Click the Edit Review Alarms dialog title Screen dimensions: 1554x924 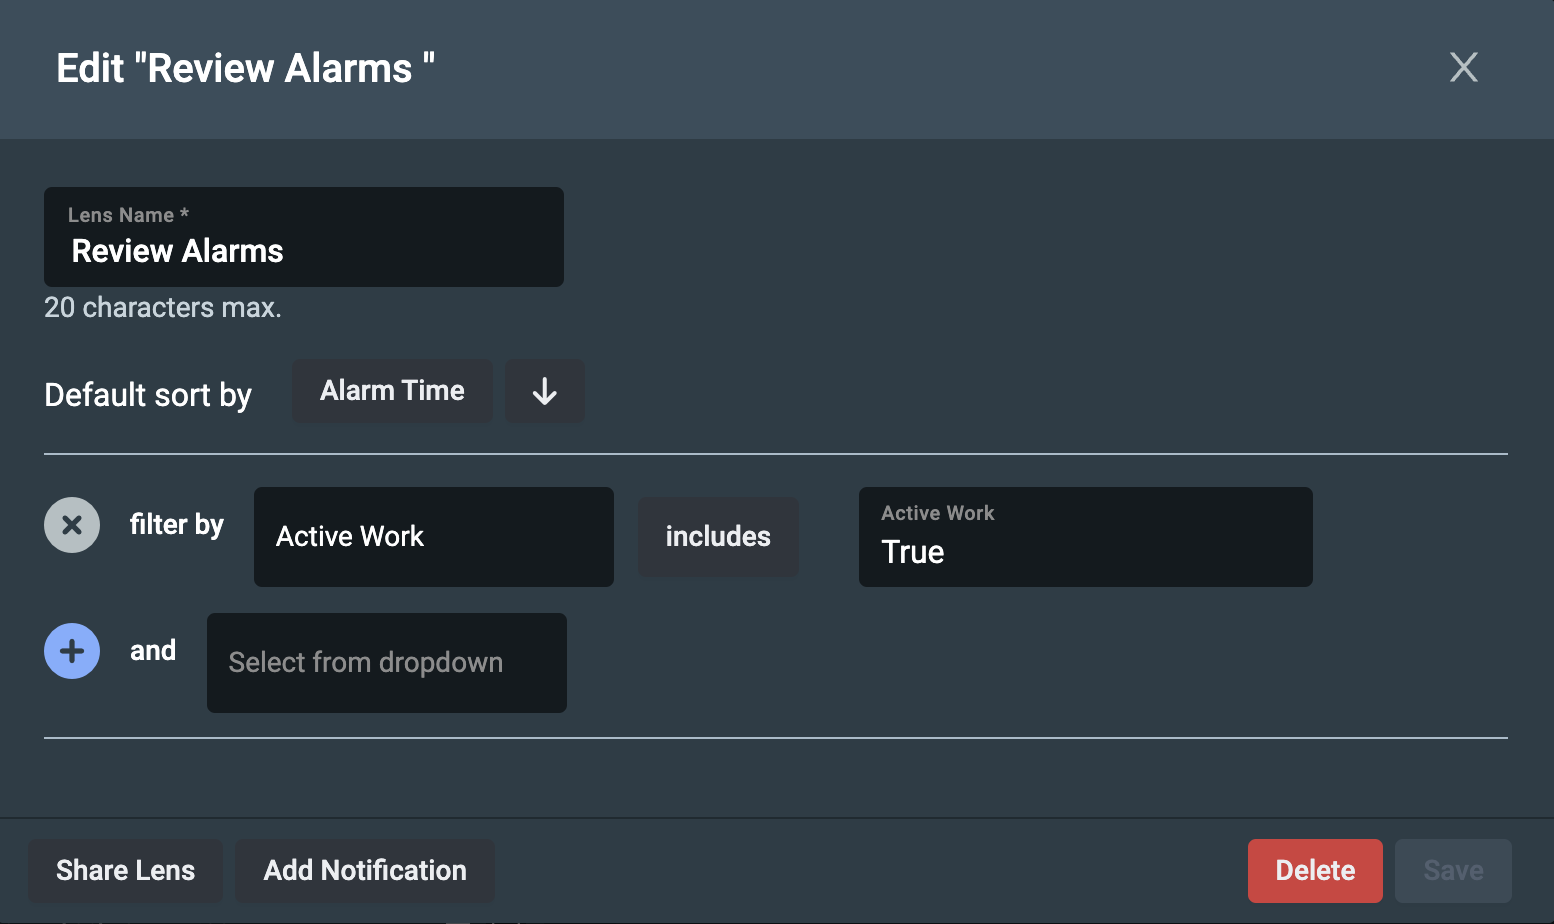[x=245, y=68]
